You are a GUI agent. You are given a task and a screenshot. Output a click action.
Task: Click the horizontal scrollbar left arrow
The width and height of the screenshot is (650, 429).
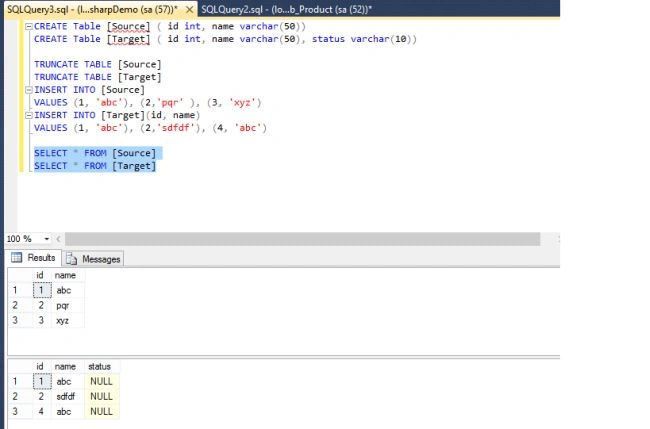point(58,239)
